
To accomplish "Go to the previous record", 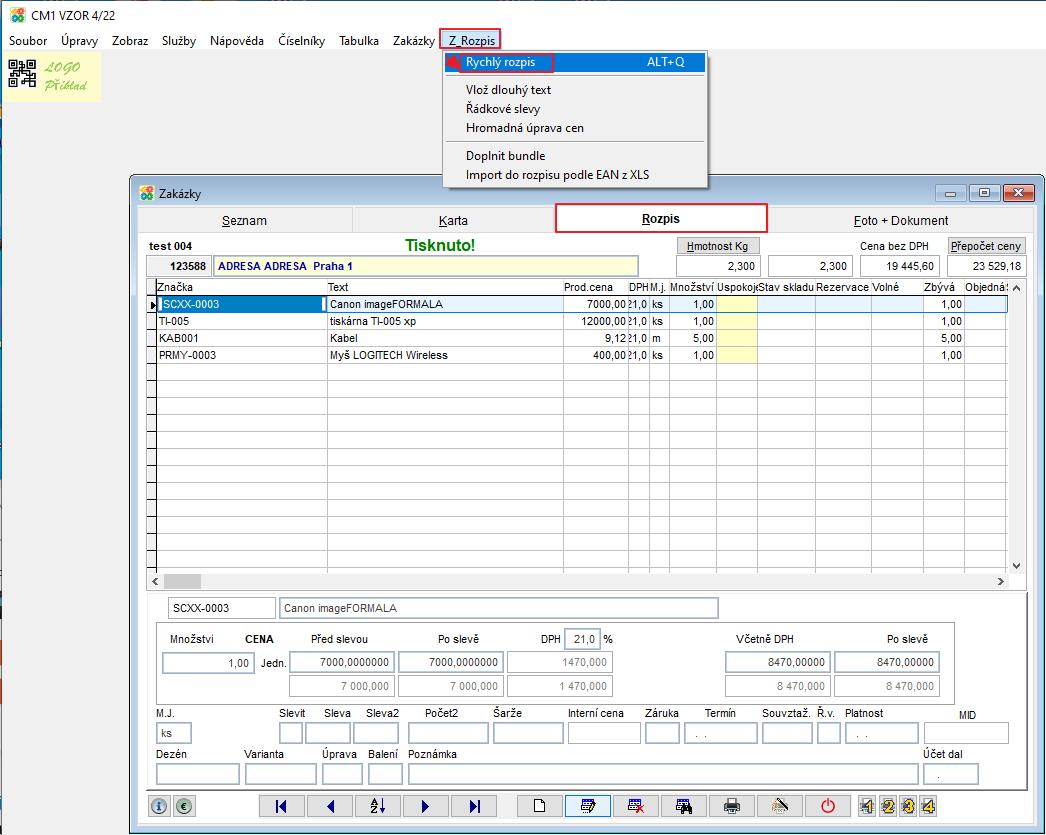I will pyautogui.click(x=330, y=806).
